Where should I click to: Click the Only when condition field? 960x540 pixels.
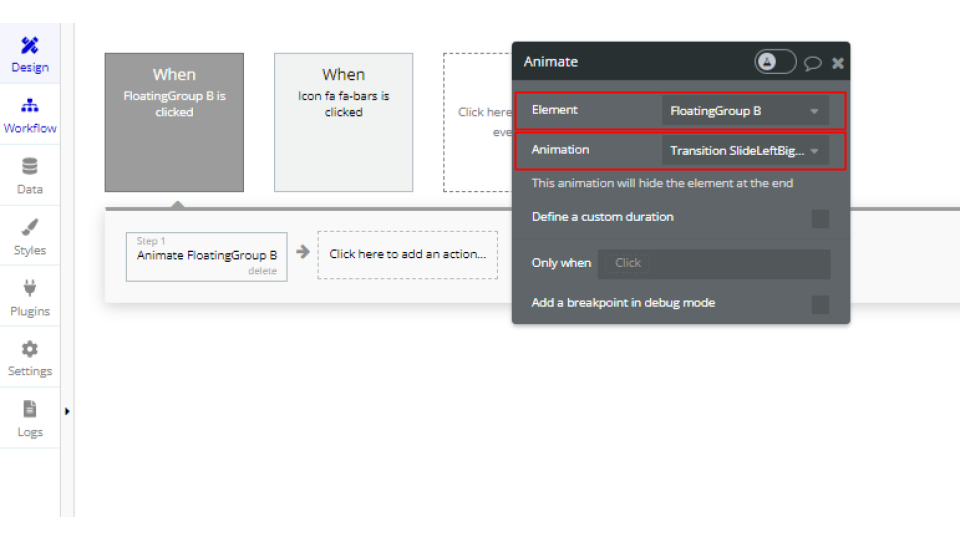coord(714,263)
